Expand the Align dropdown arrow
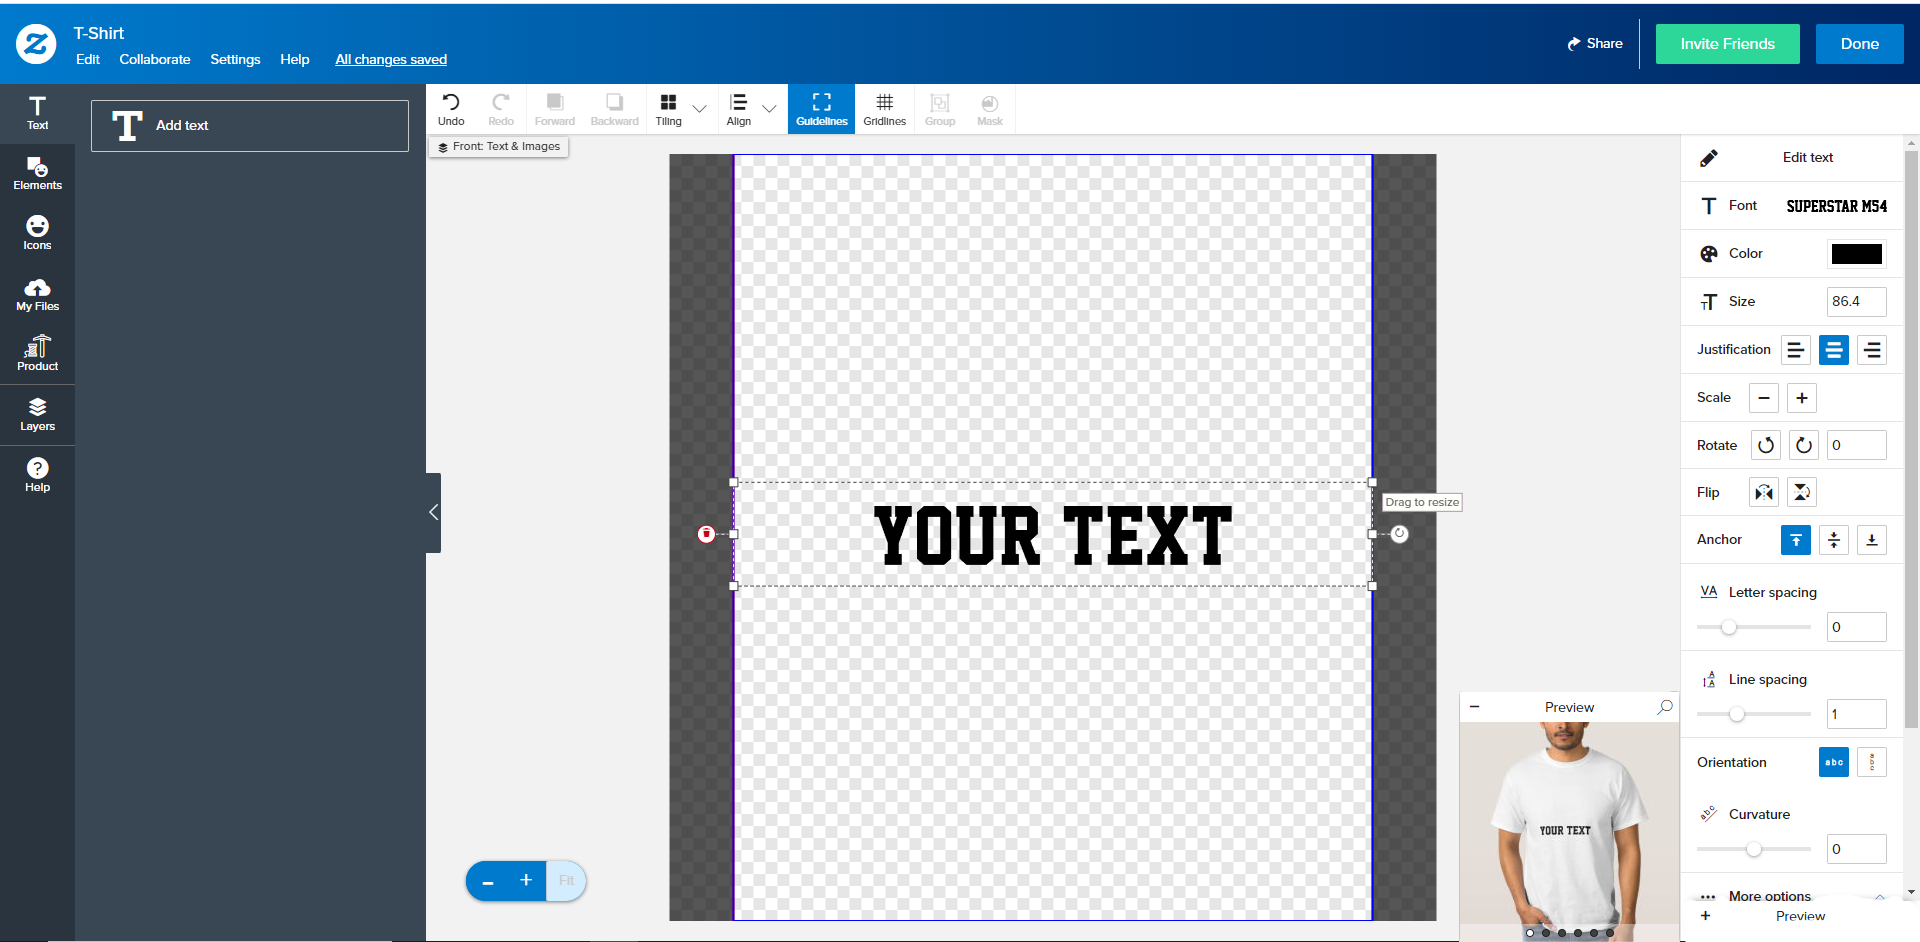The width and height of the screenshot is (1920, 942). coord(769,109)
